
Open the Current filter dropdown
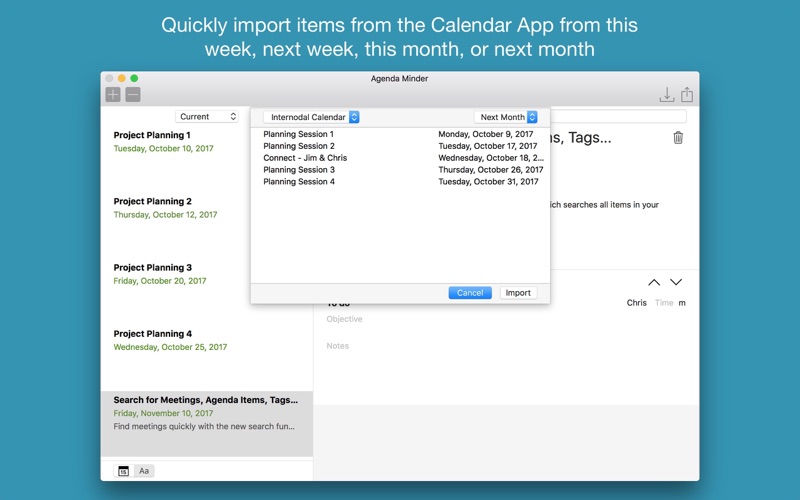(x=207, y=117)
